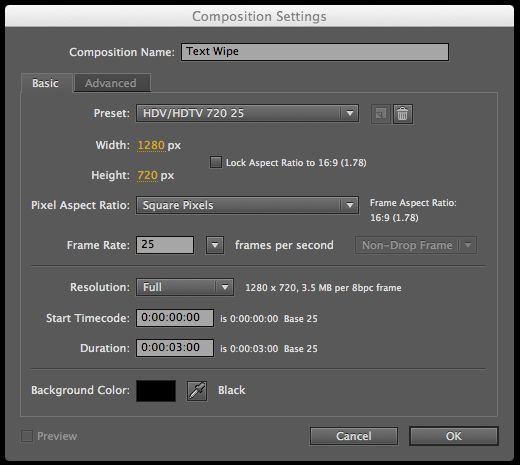Open the Preset HDV/HDTV 720 25 dropdown
520x465 pixels.
coord(247,113)
